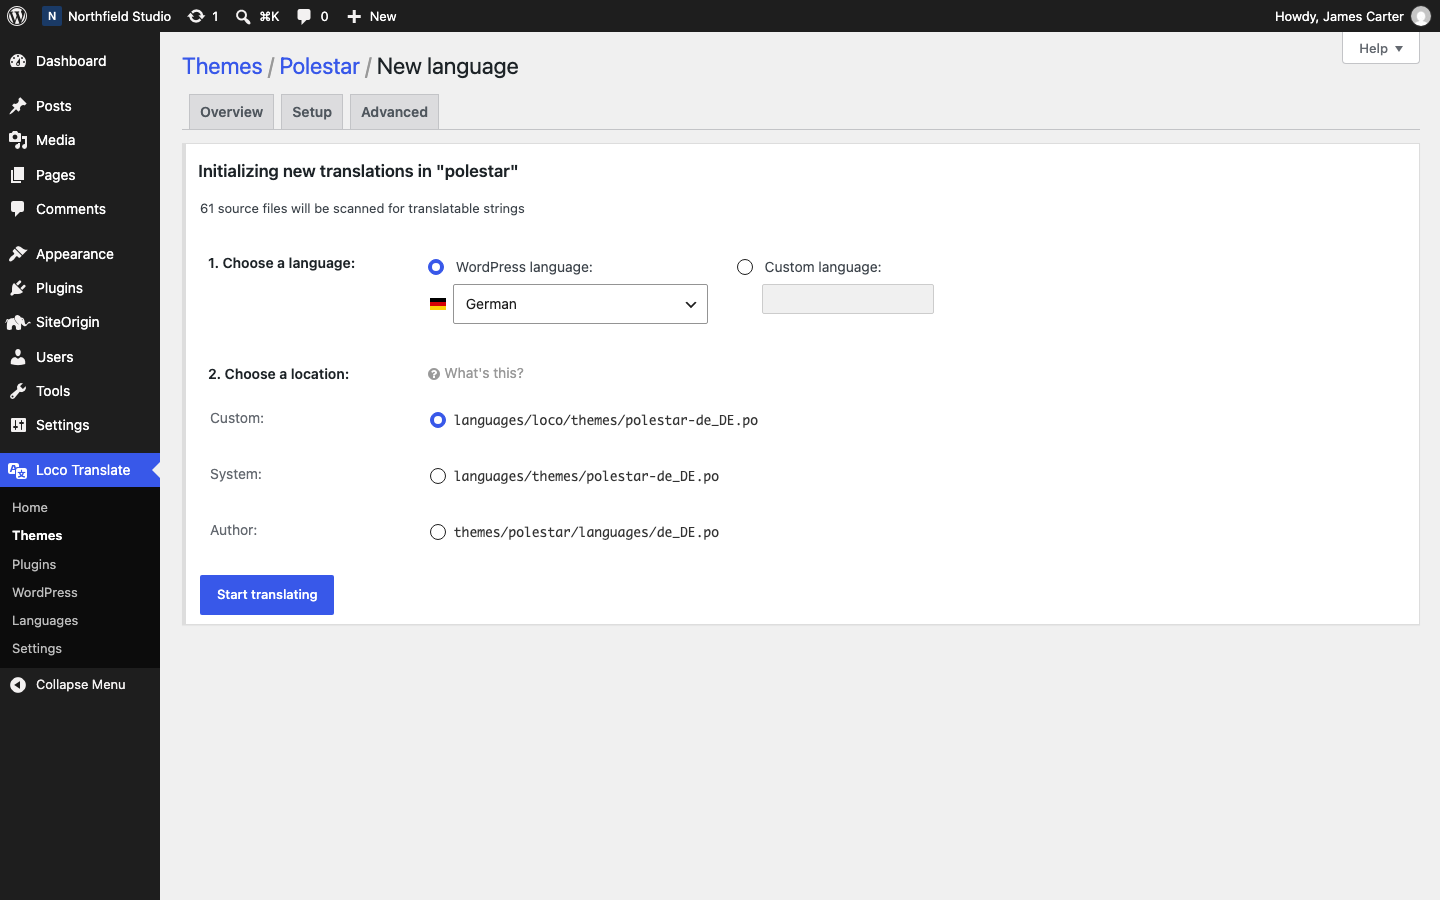Go to Polestar breadcrumb link

pyautogui.click(x=319, y=66)
